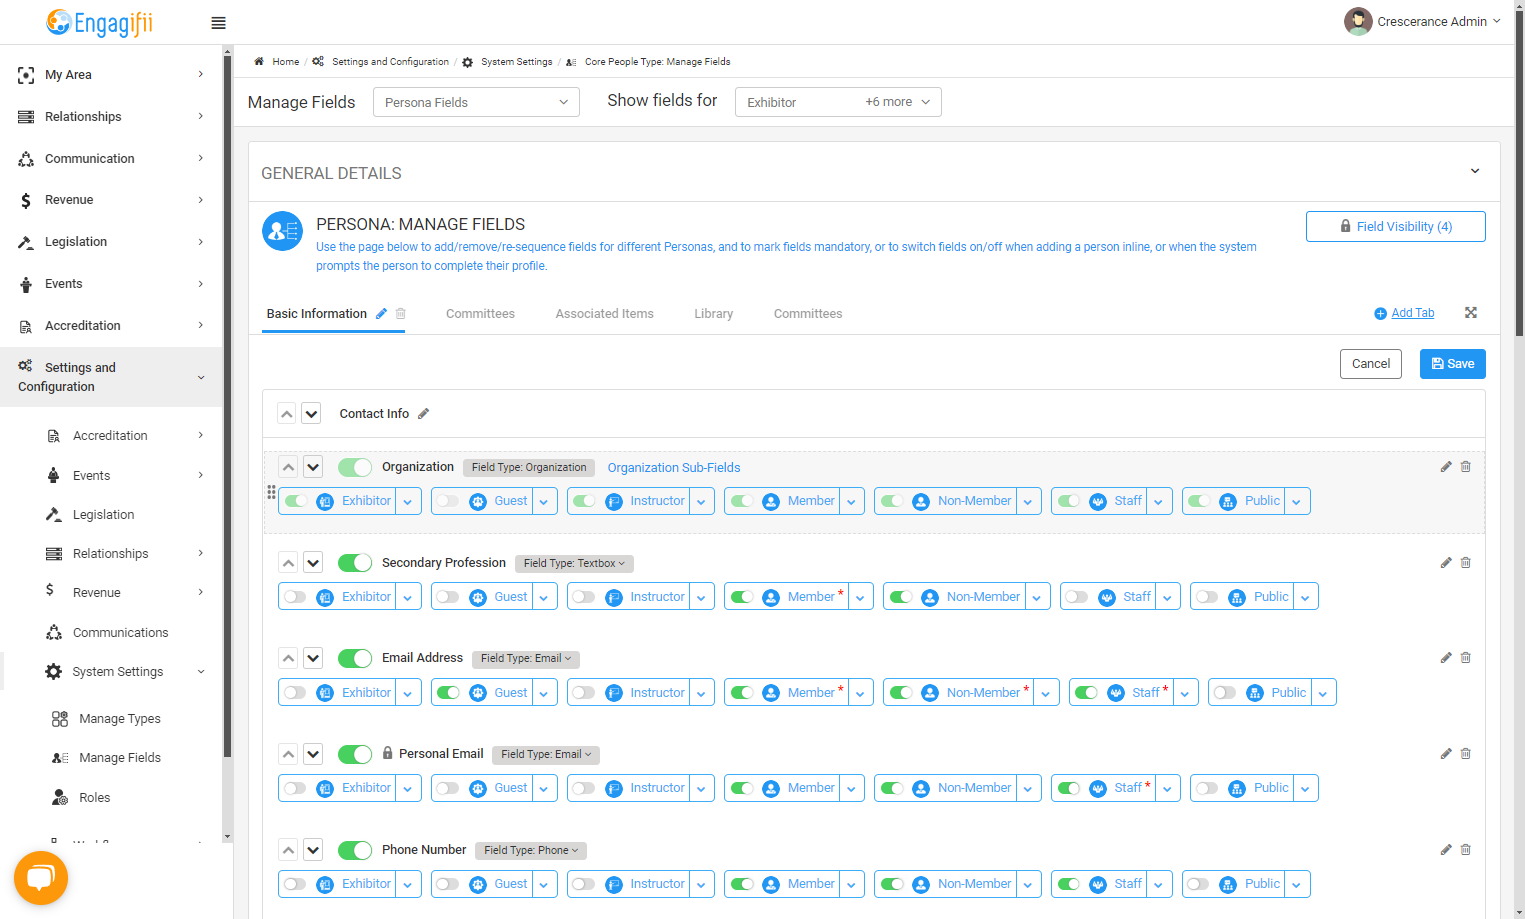Click the Add Tab link
Screen dimensions: 1525x919
(x=1412, y=313)
